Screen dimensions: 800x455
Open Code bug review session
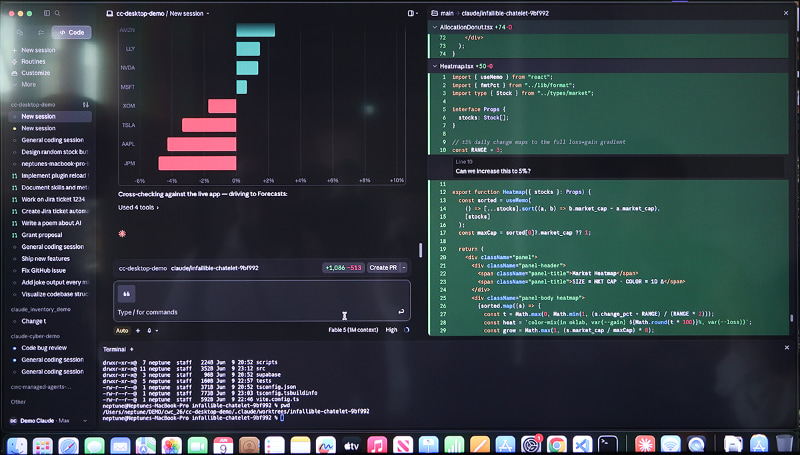coord(50,348)
